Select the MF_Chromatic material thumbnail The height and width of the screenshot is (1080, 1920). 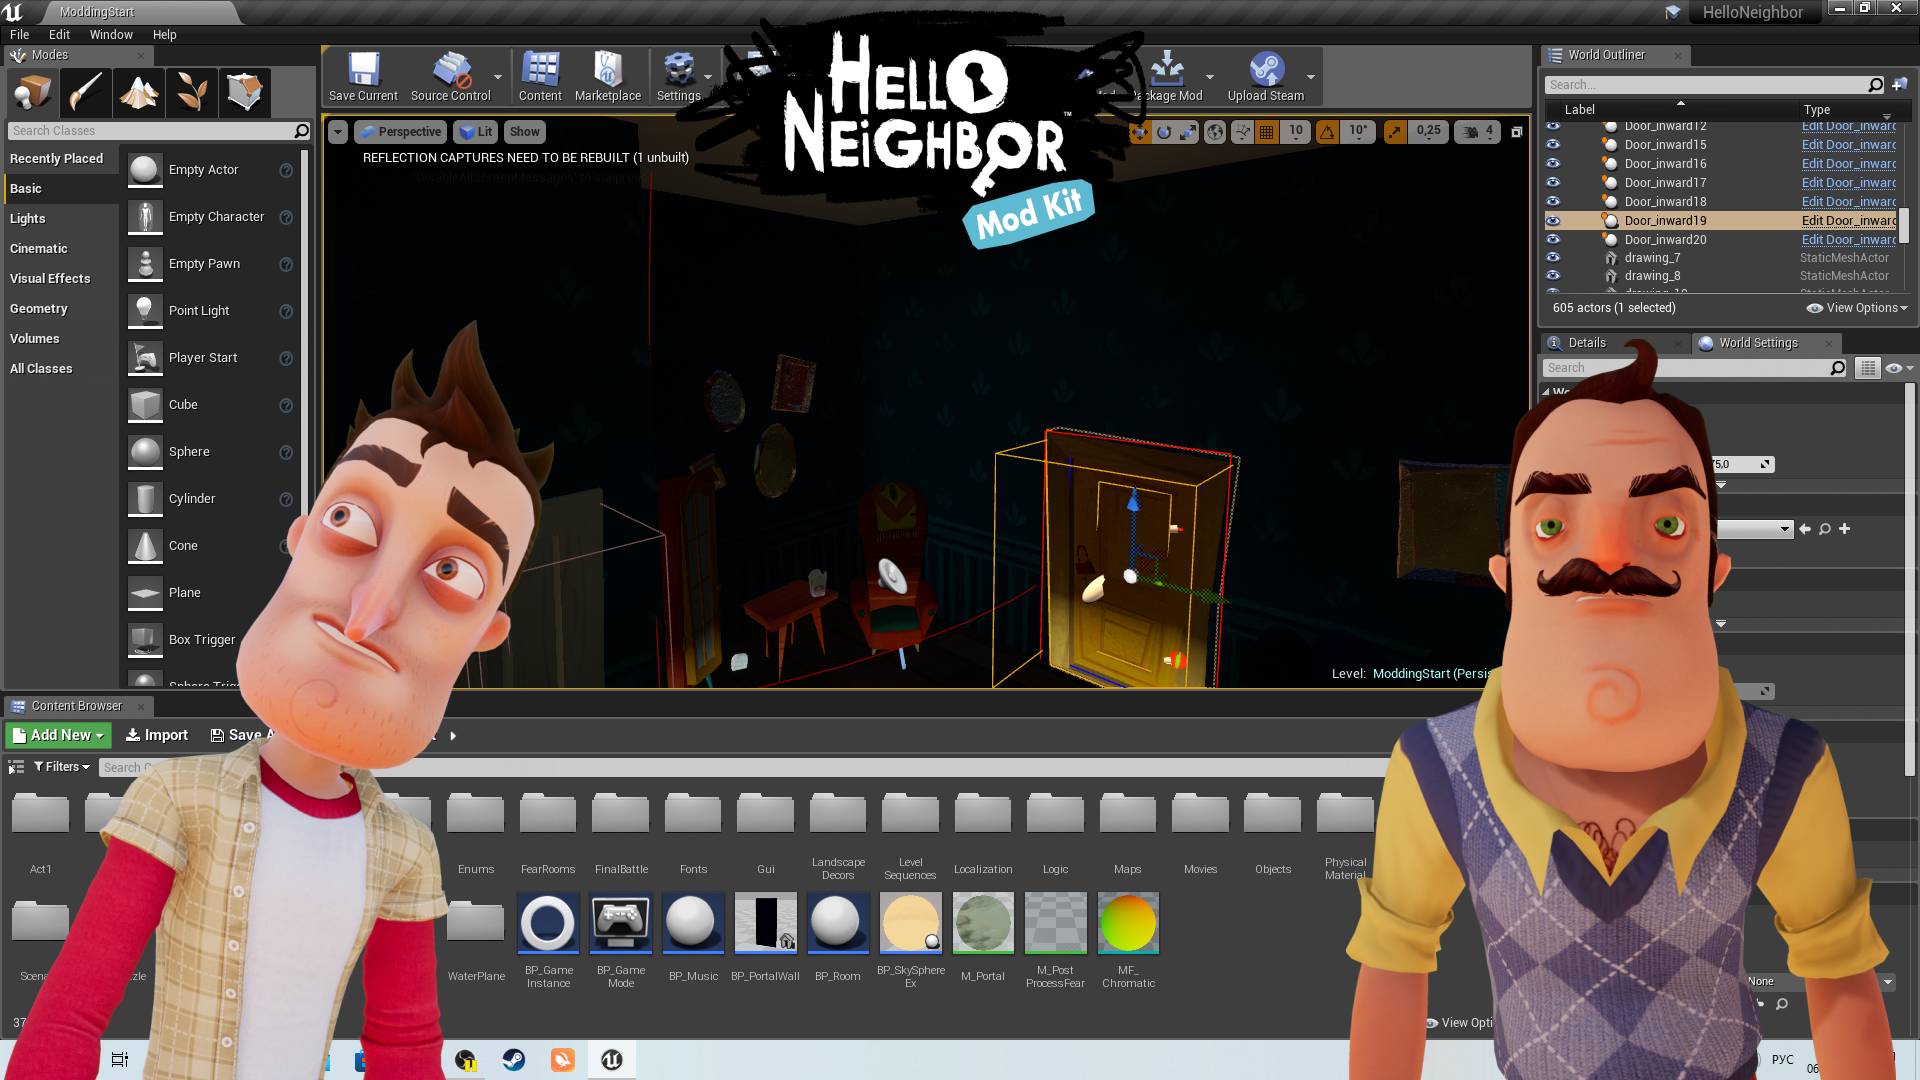point(1128,923)
